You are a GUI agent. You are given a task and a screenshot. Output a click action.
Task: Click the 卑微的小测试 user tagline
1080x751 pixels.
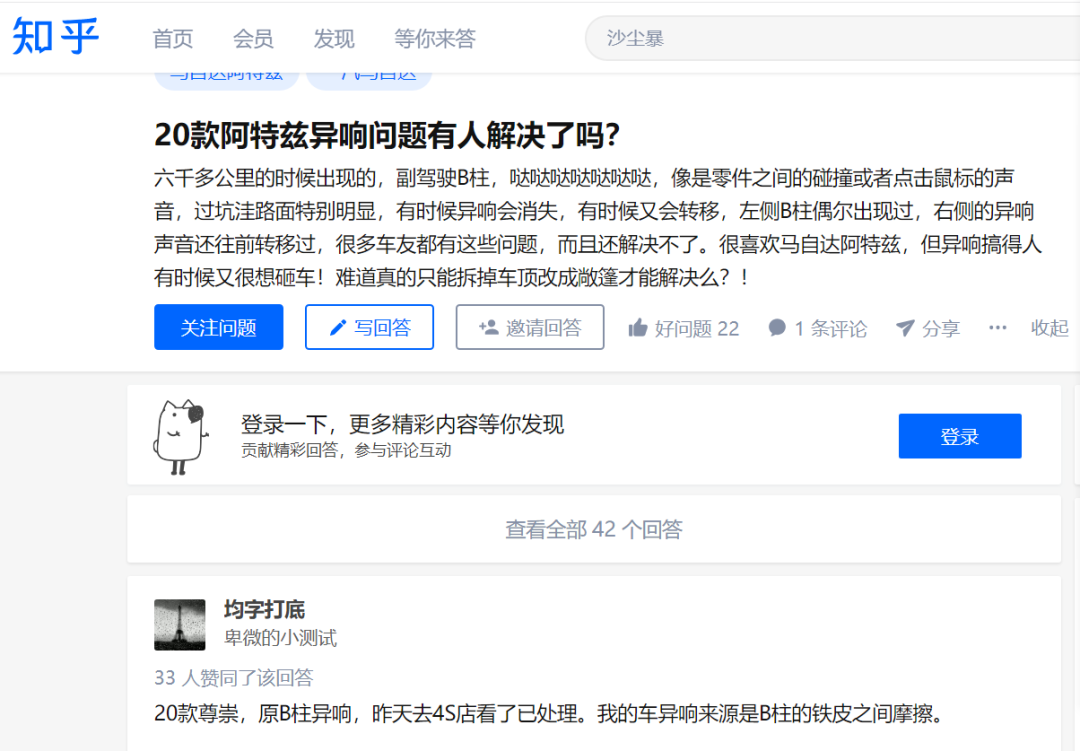[x=280, y=638]
